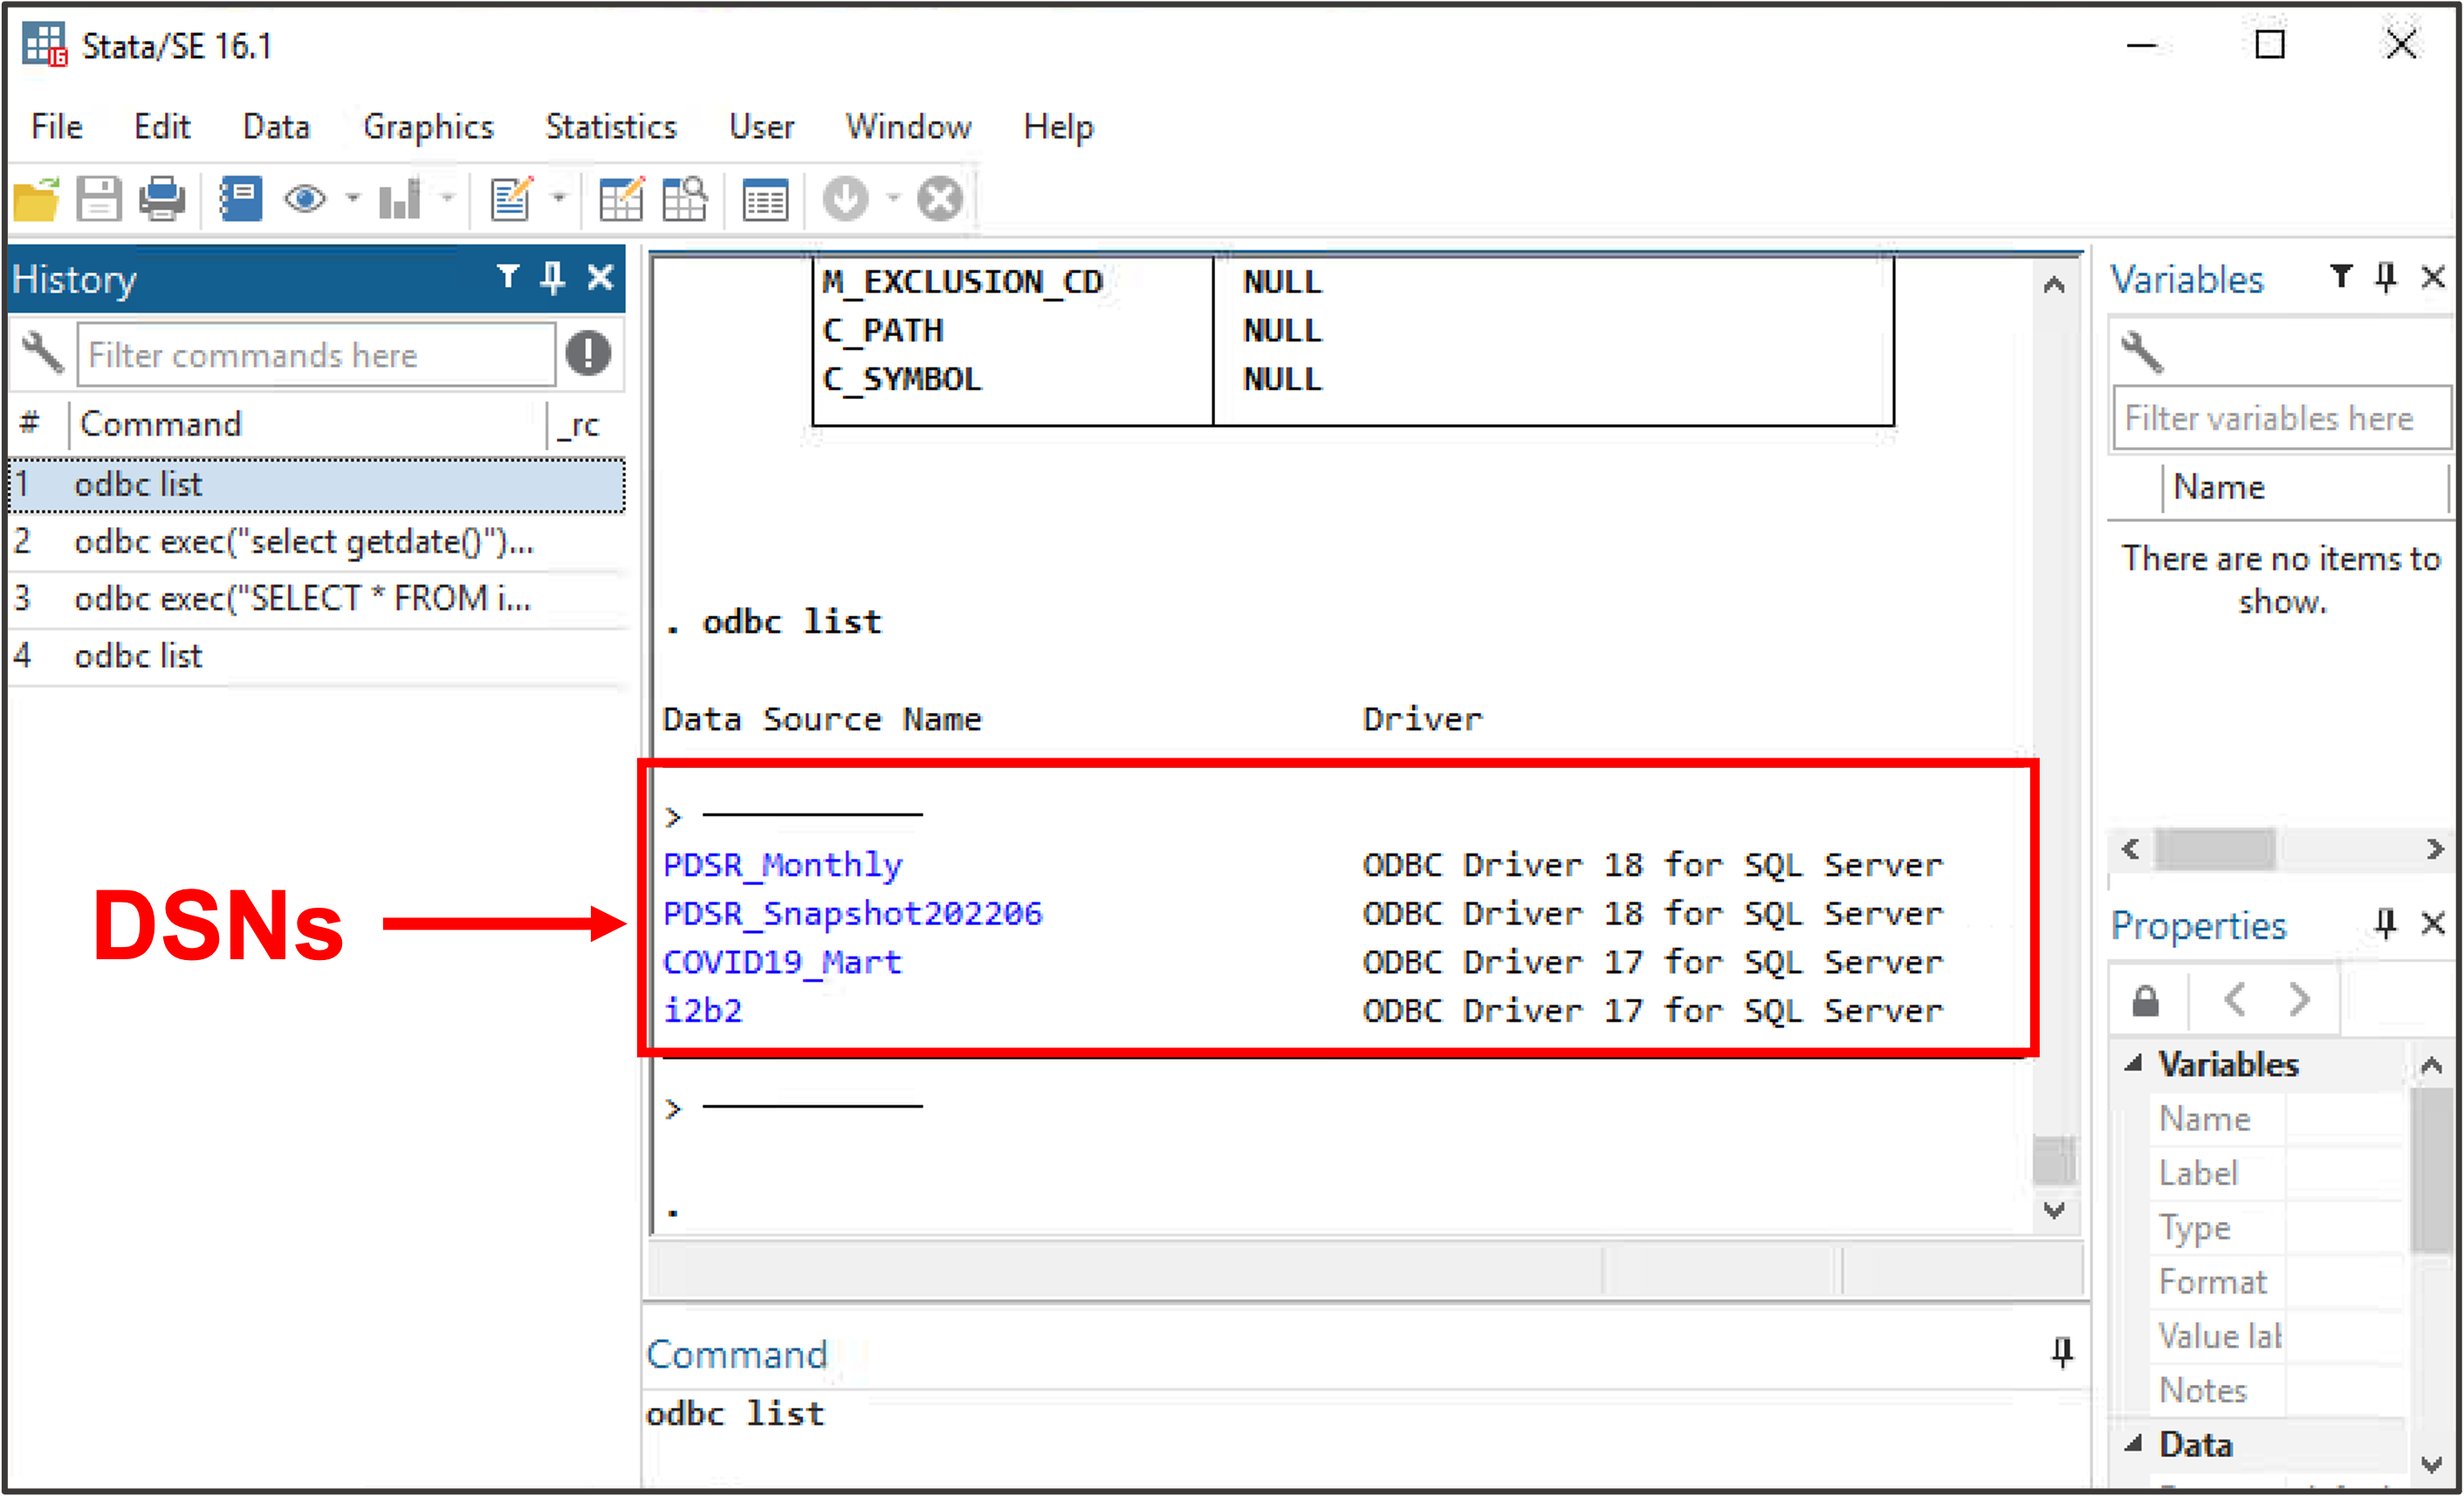Open the Do-file Editor icon

pos(512,199)
